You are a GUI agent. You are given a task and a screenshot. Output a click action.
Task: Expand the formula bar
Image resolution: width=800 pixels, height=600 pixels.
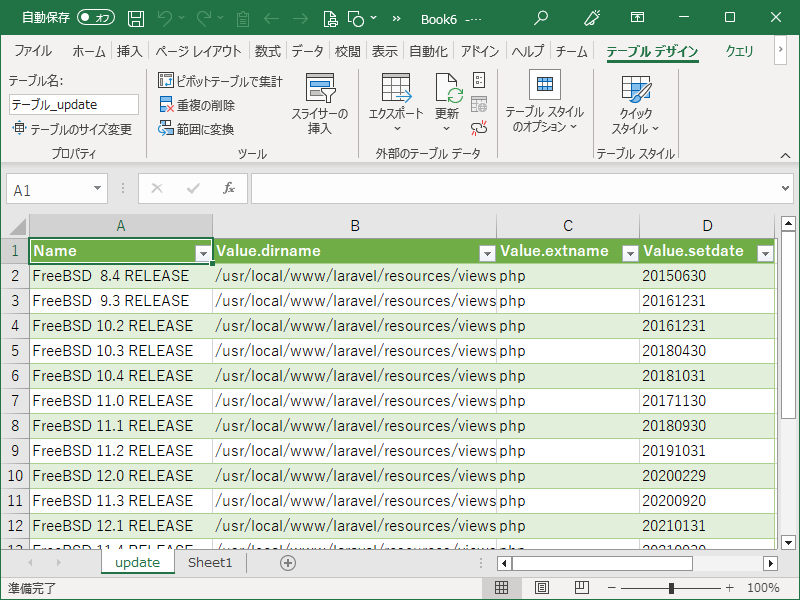(x=785, y=188)
